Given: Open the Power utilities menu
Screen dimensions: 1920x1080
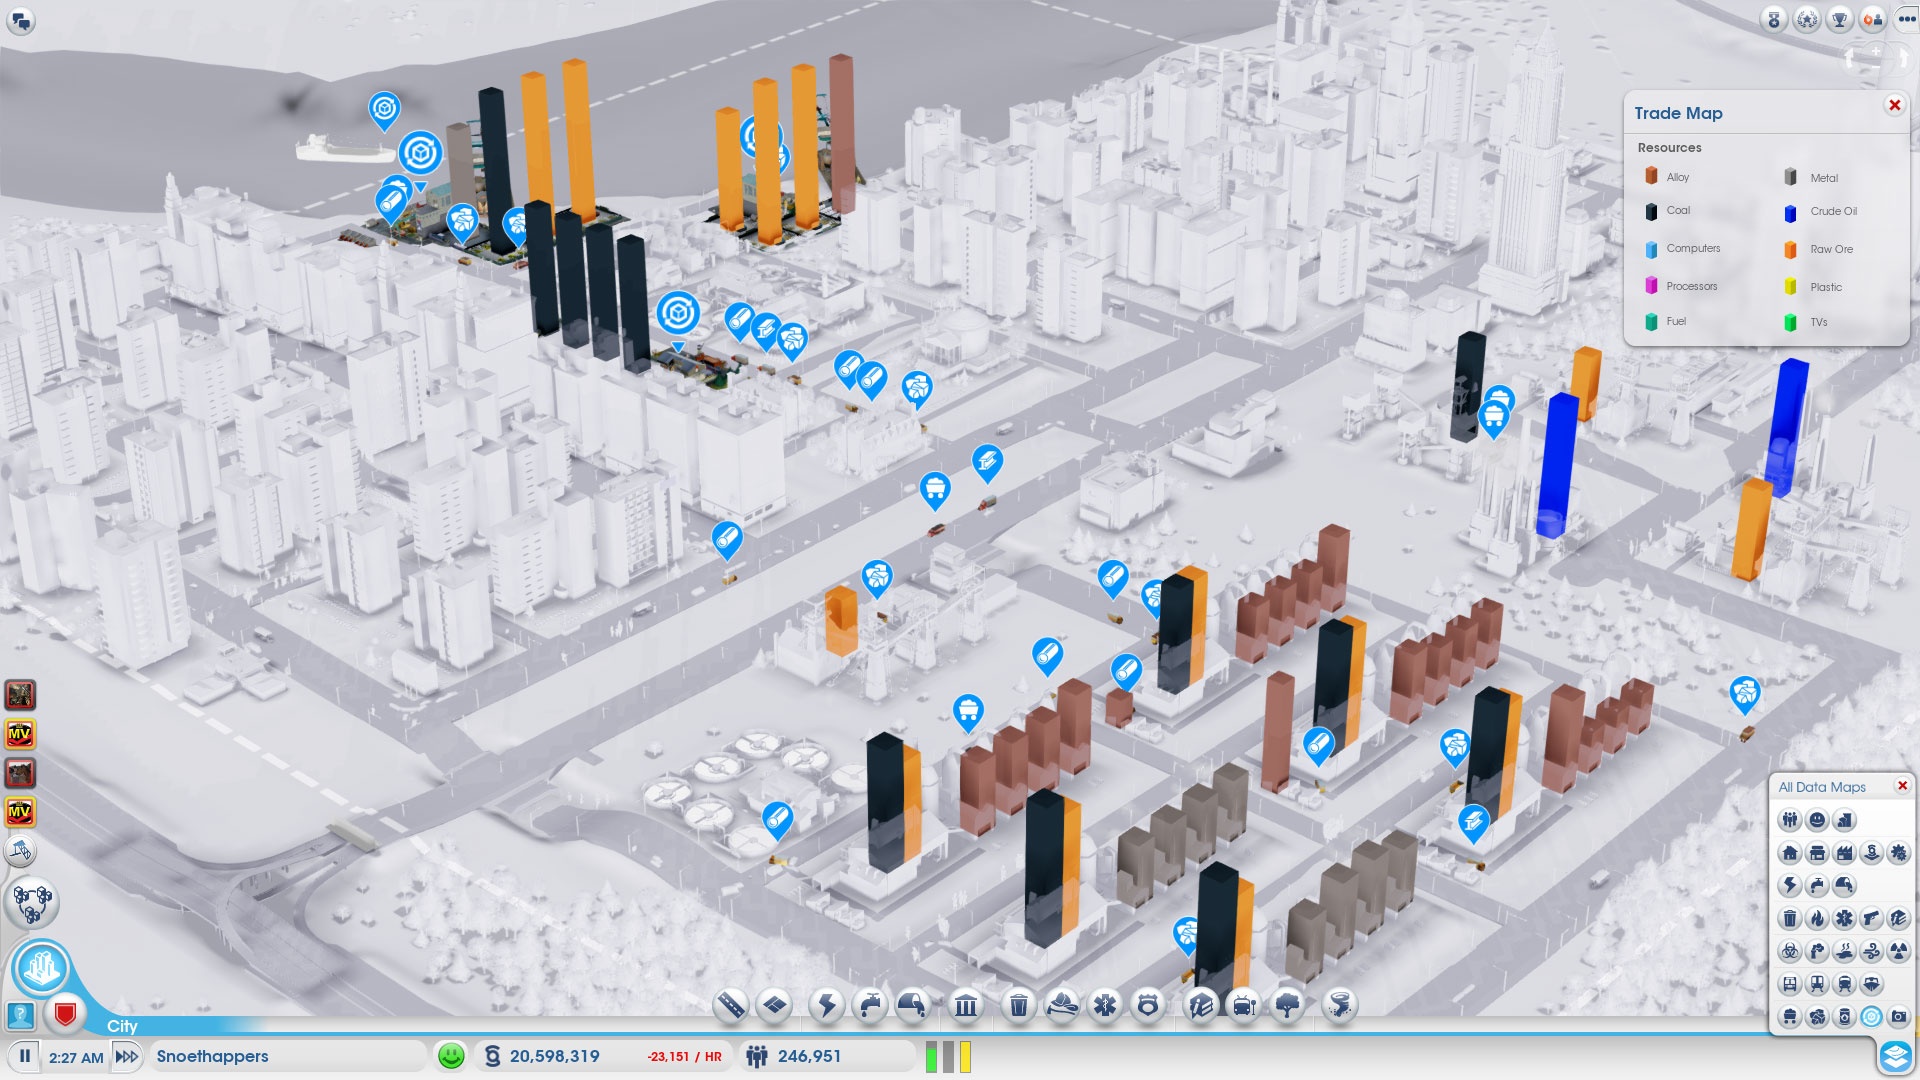Looking at the screenshot, I should [x=827, y=1005].
